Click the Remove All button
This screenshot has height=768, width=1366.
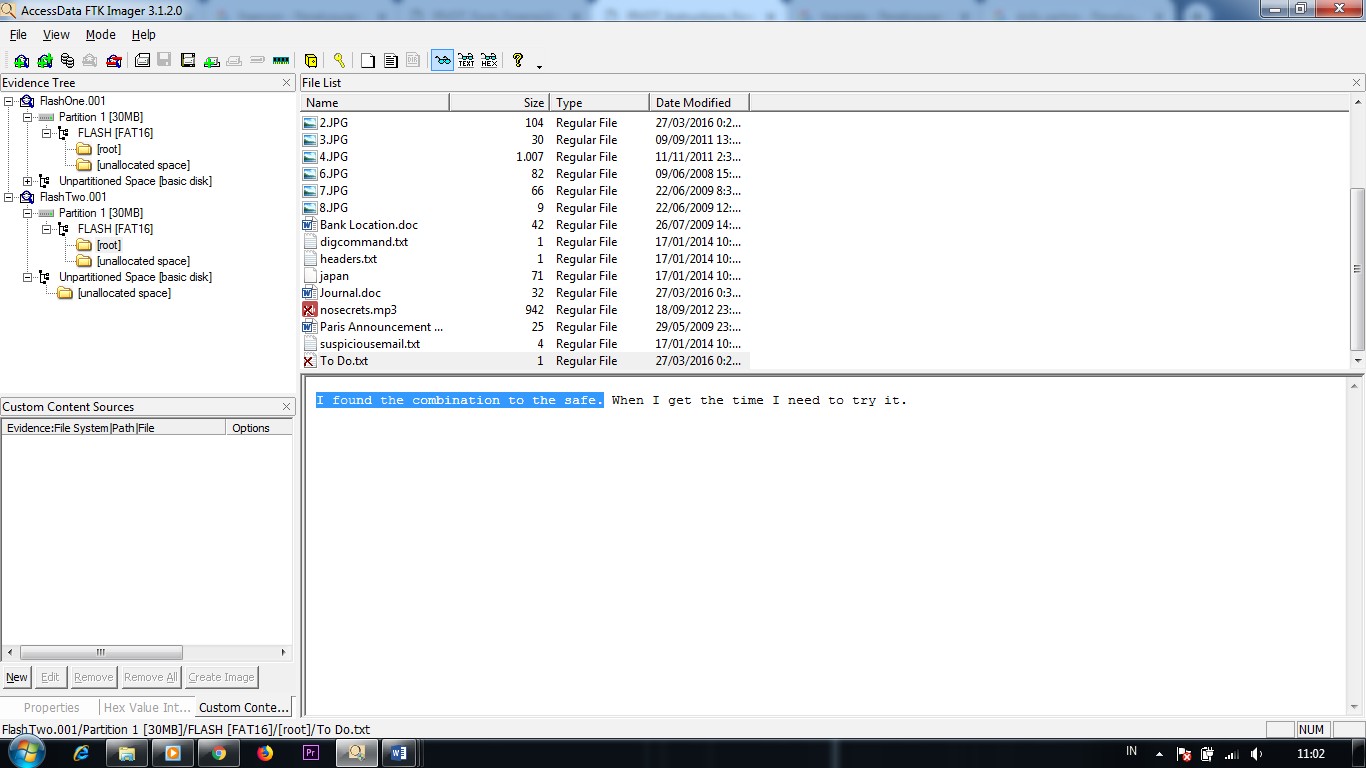coord(150,677)
